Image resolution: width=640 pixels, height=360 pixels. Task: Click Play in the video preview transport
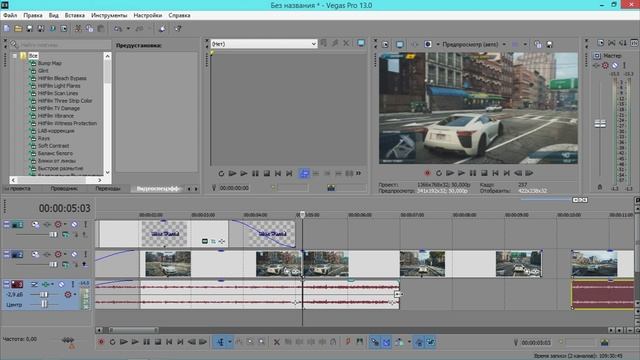click(x=461, y=173)
